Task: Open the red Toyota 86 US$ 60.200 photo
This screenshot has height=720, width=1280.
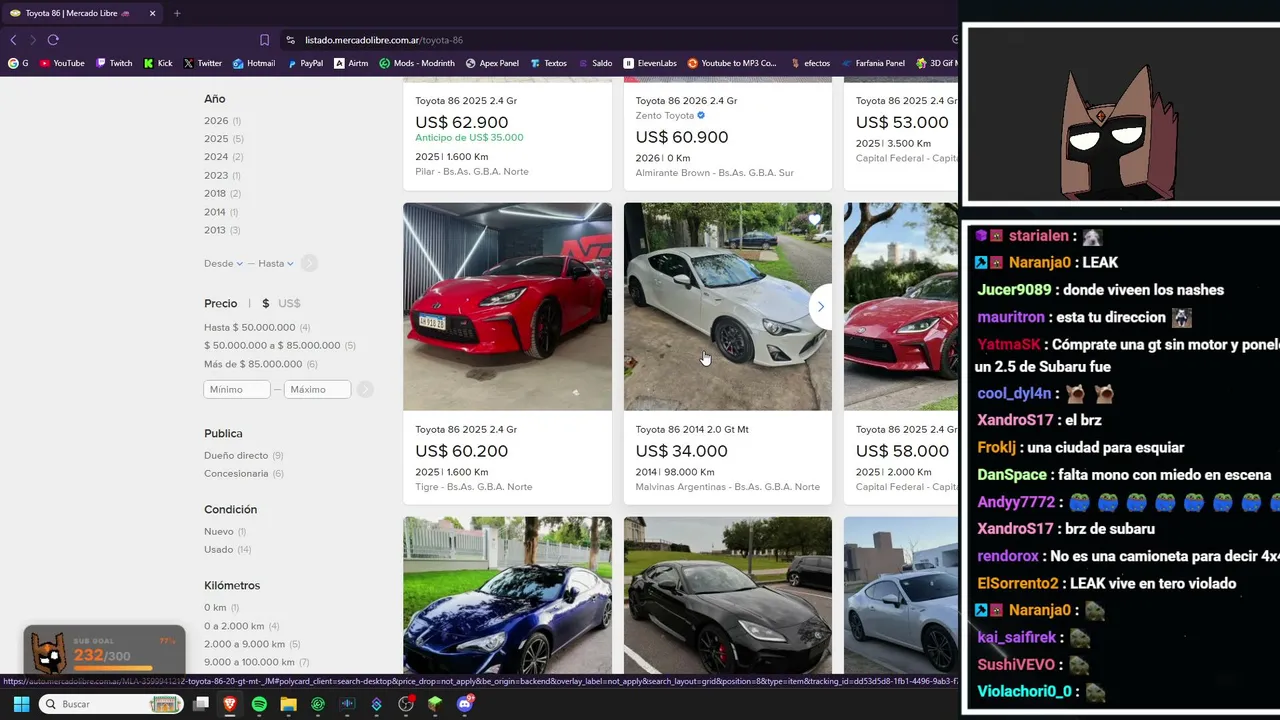Action: click(x=507, y=307)
